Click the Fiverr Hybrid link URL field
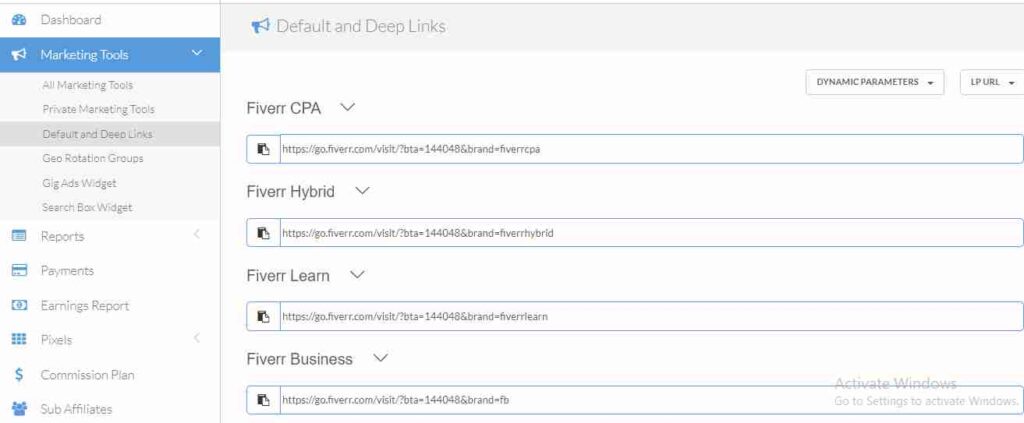Screen dimensions: 1024x423 click(x=652, y=232)
